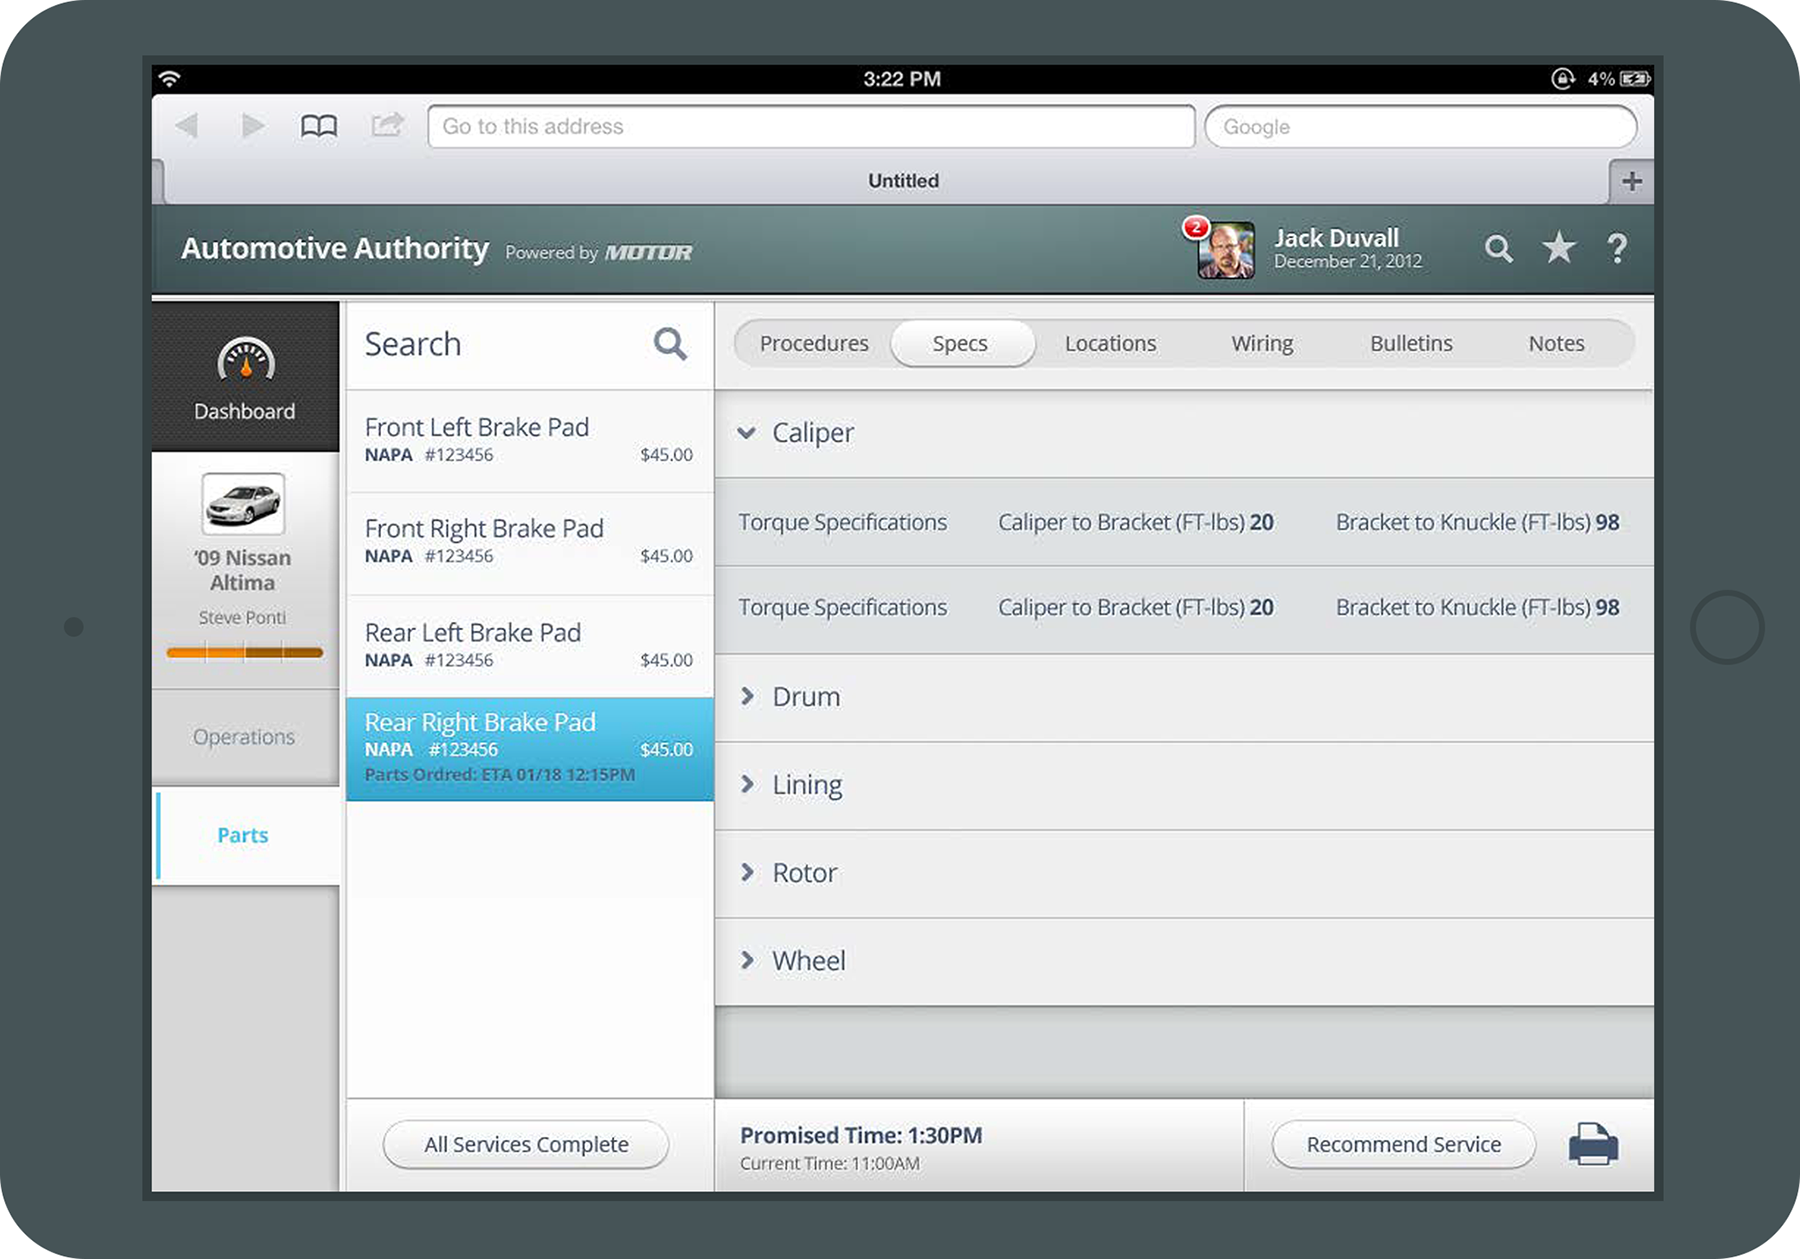Click the Dashboard gauge icon
Screen dimensions: 1800x1259
pyautogui.click(x=245, y=361)
